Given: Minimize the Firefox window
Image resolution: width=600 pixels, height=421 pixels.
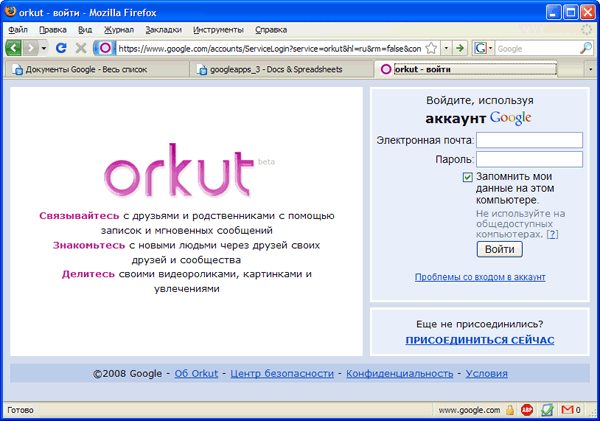Looking at the screenshot, I should (553, 13).
